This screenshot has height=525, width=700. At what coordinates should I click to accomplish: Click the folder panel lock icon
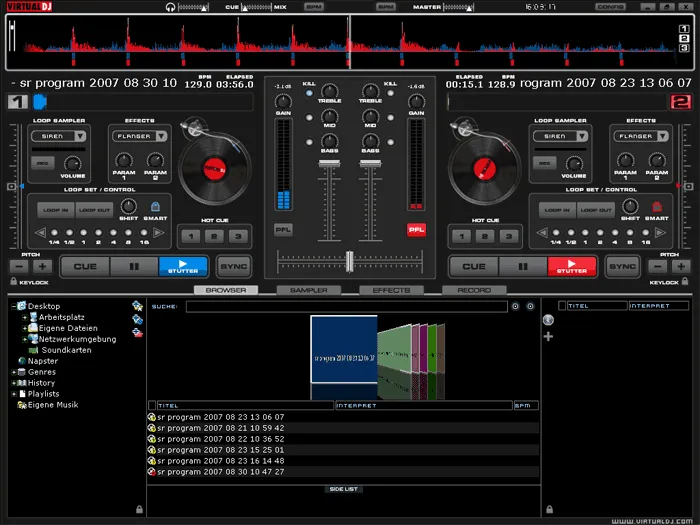coord(139,509)
